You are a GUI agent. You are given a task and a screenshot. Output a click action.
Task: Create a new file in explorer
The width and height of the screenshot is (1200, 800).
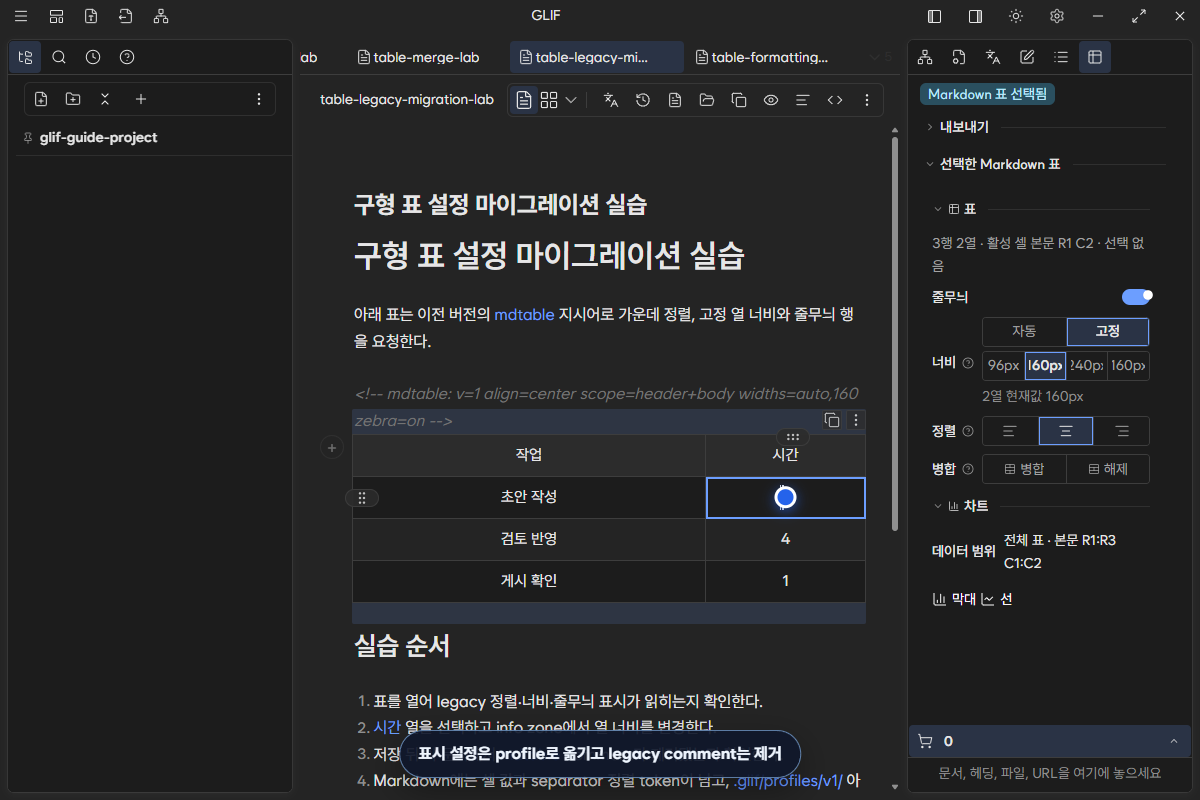pyautogui.click(x=41, y=99)
